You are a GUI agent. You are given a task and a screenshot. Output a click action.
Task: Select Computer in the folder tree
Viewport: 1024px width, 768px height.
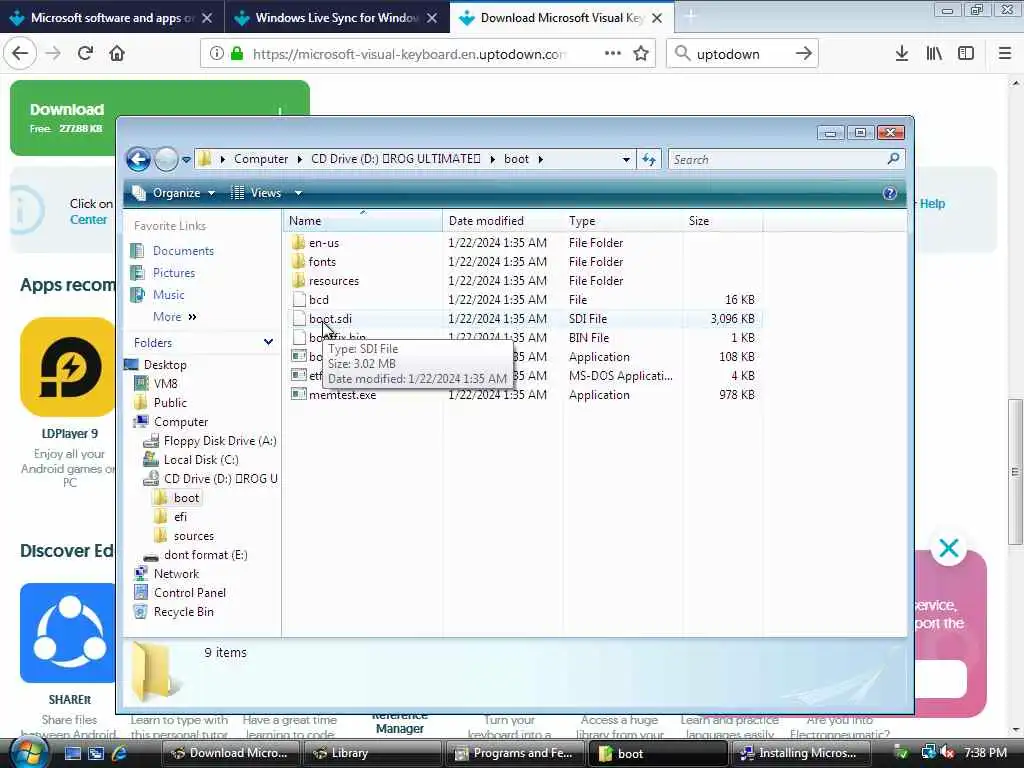pyautogui.click(x=180, y=422)
